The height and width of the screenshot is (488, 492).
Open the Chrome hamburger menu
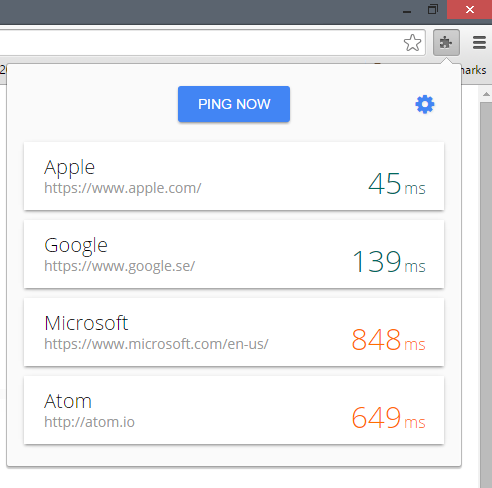pos(479,42)
